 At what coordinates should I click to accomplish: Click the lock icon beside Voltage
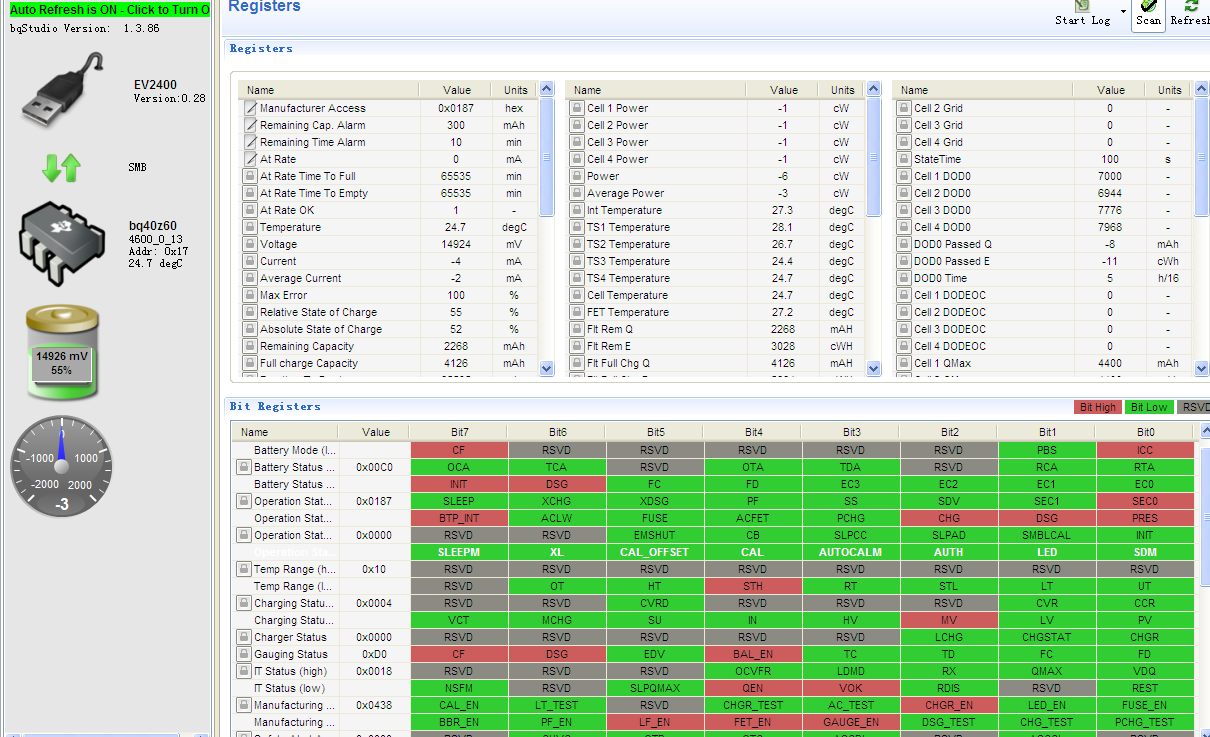point(250,244)
